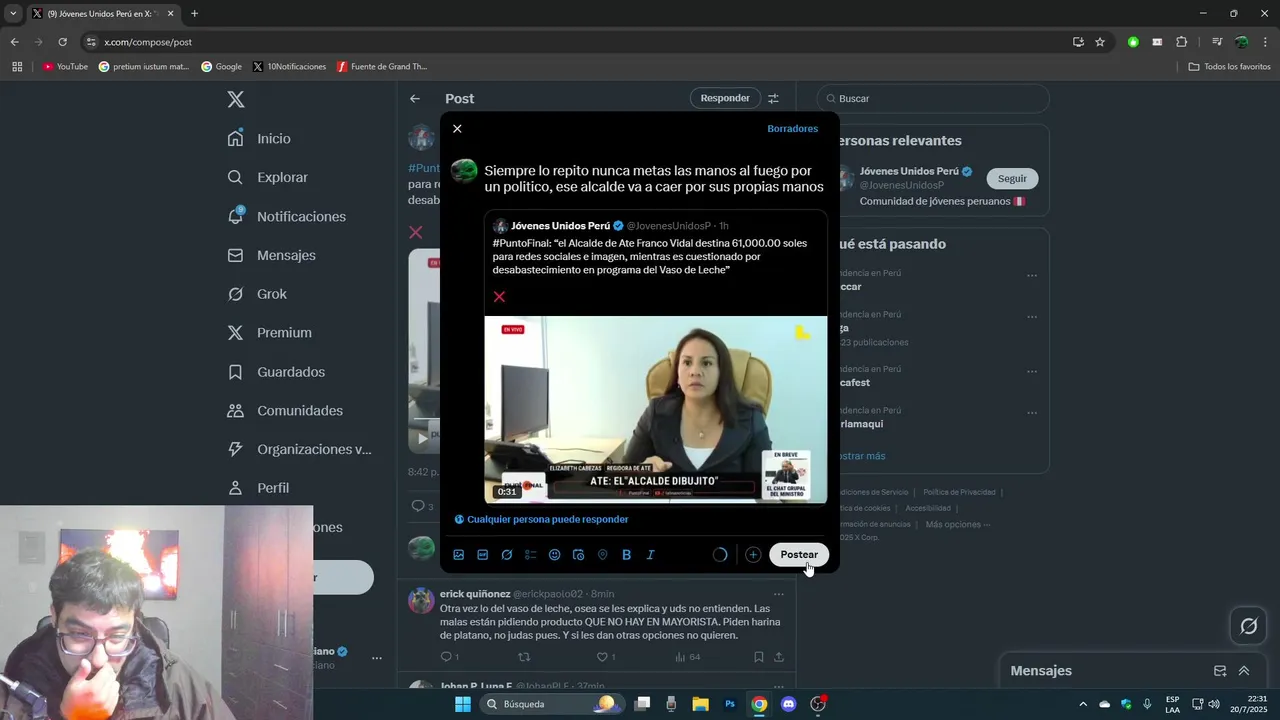
Task: Search X with Buscar field
Action: coord(933,99)
